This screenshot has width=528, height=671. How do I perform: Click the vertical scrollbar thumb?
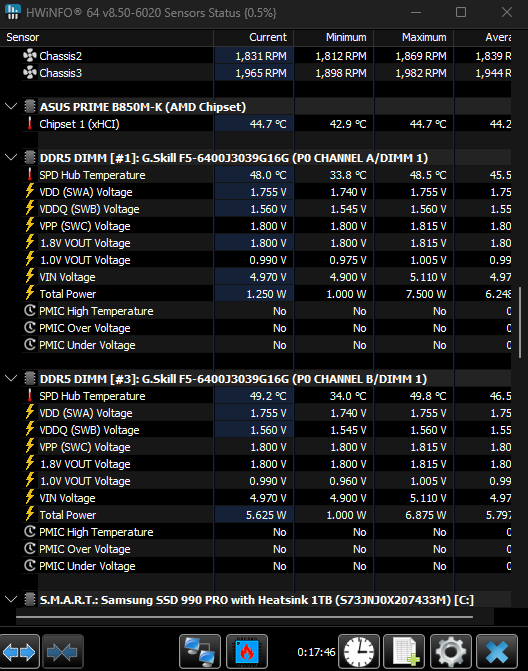(520, 322)
